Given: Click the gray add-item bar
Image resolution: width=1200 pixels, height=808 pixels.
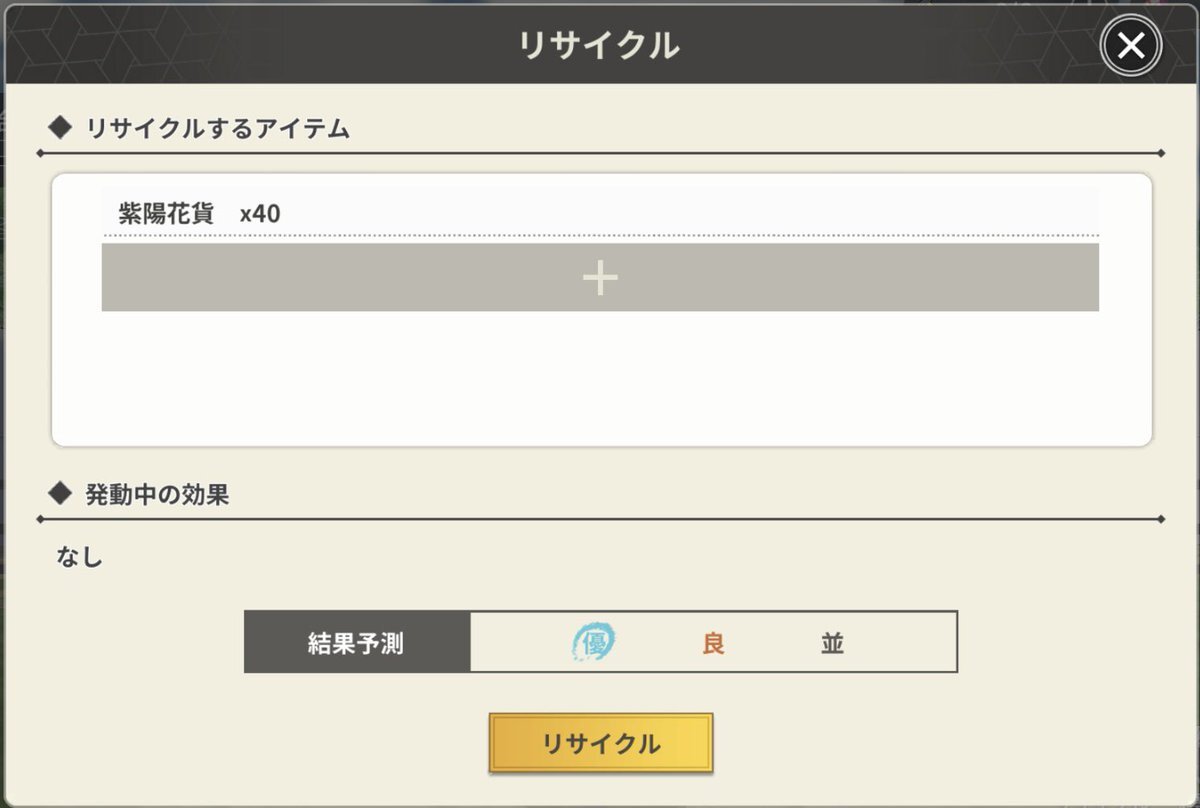Looking at the screenshot, I should pos(600,277).
